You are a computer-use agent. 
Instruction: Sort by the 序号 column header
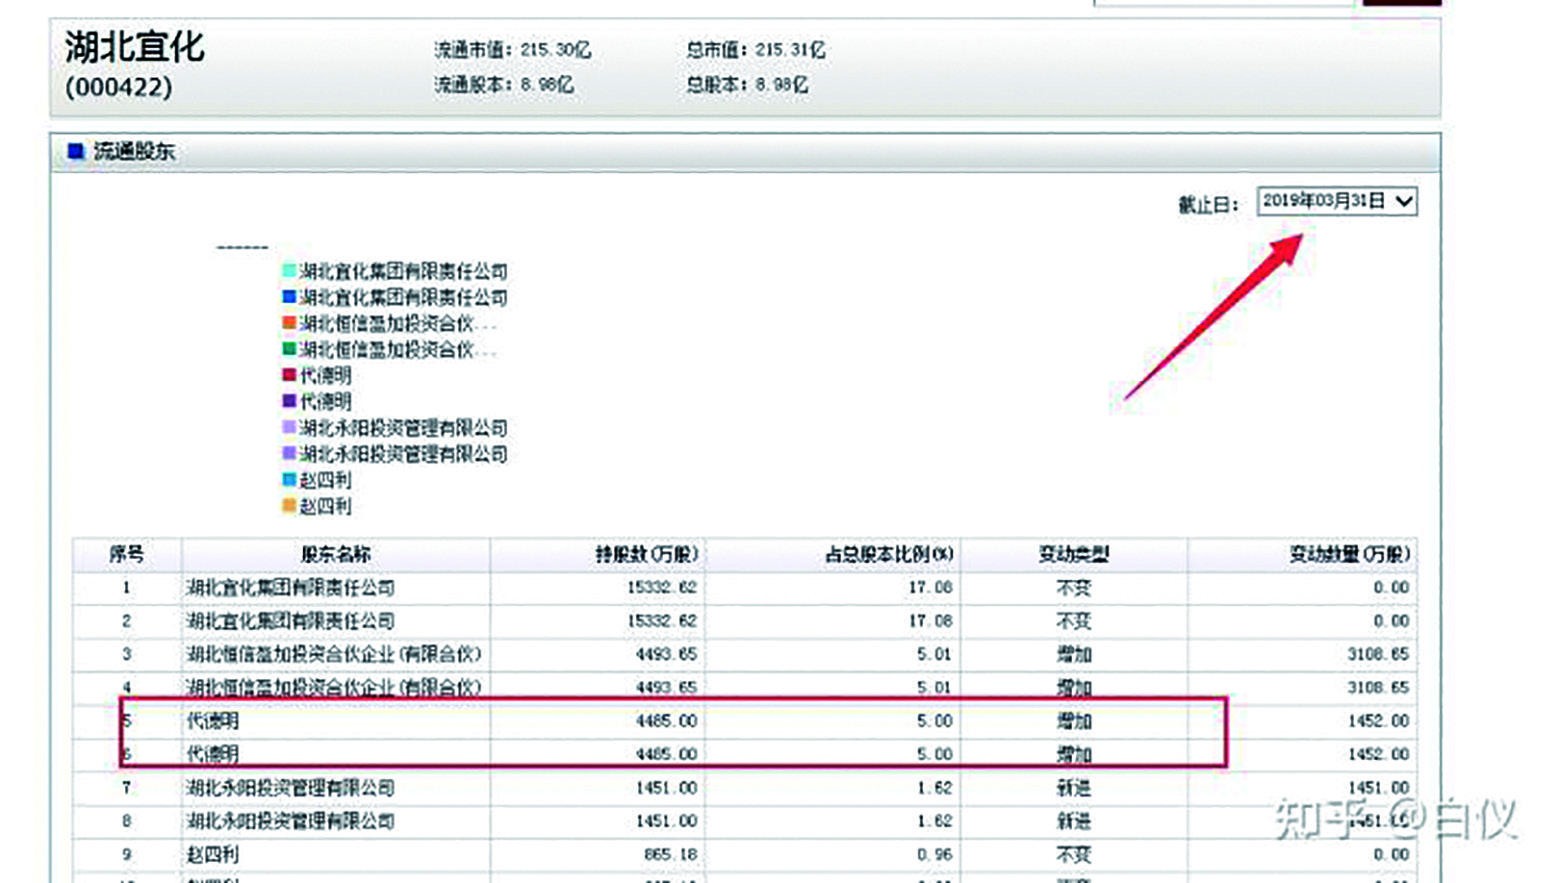[126, 554]
